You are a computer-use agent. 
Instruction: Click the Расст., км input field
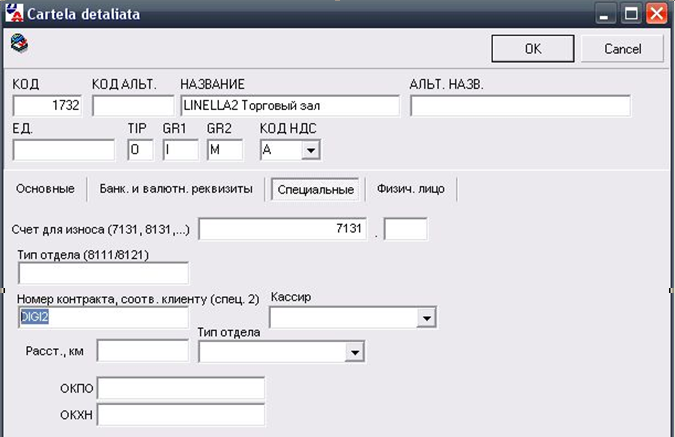point(143,351)
